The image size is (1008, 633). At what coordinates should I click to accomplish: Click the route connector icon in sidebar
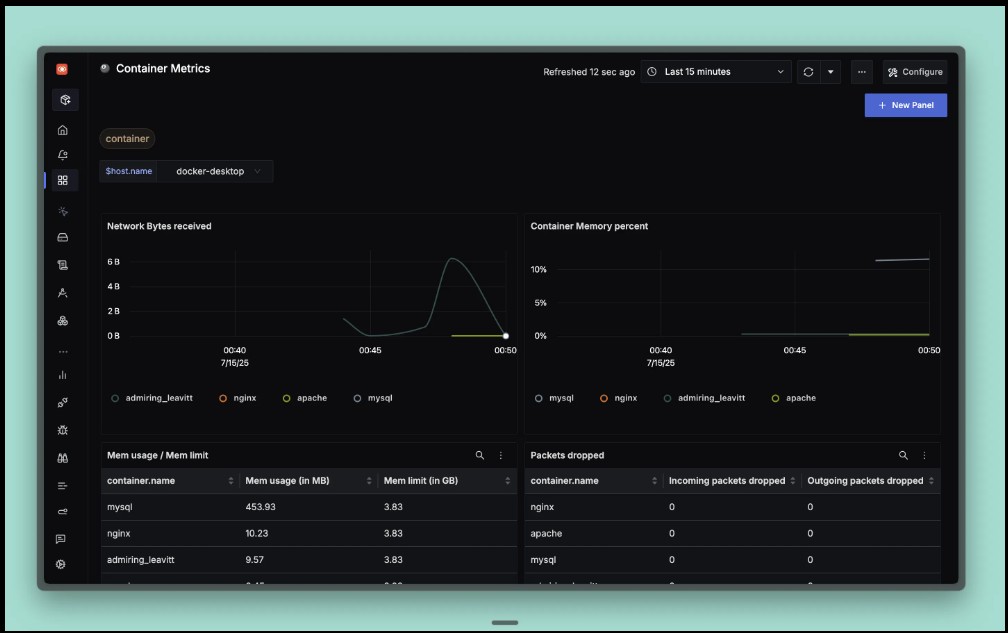tap(62, 512)
